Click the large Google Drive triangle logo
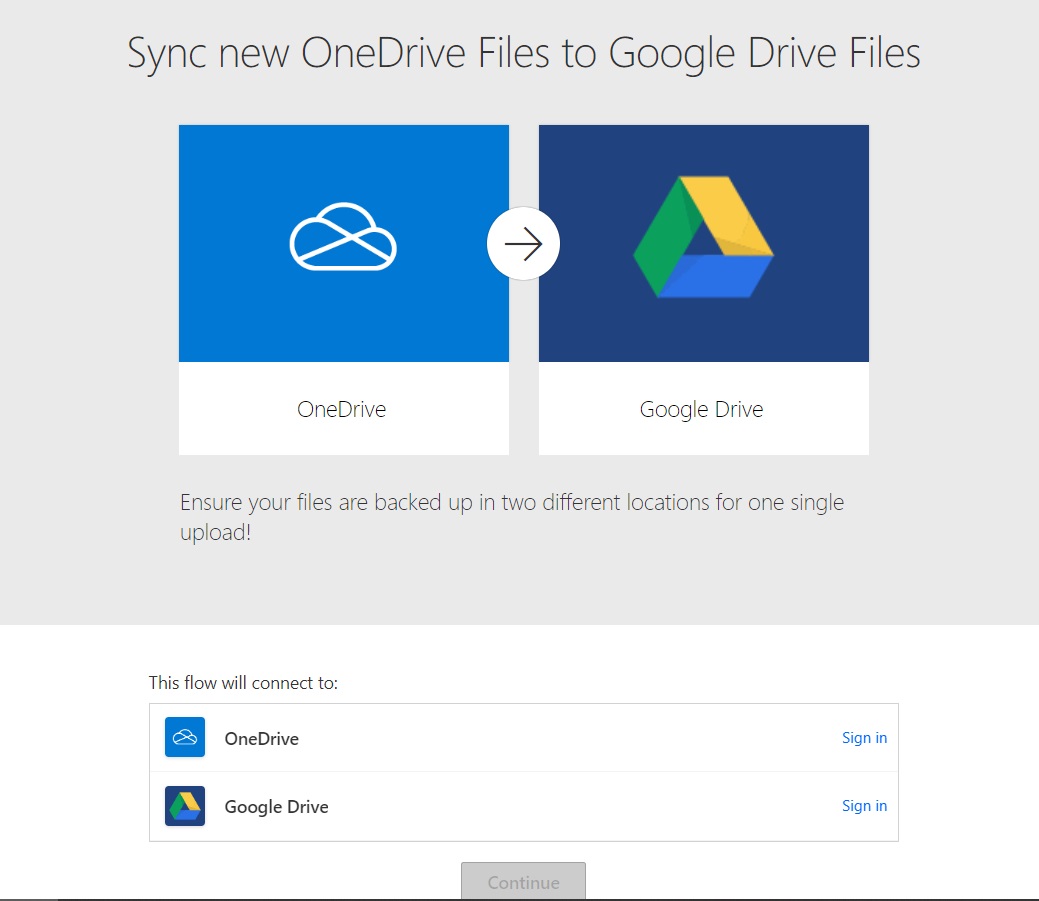The width and height of the screenshot is (1039, 901). pos(704,237)
